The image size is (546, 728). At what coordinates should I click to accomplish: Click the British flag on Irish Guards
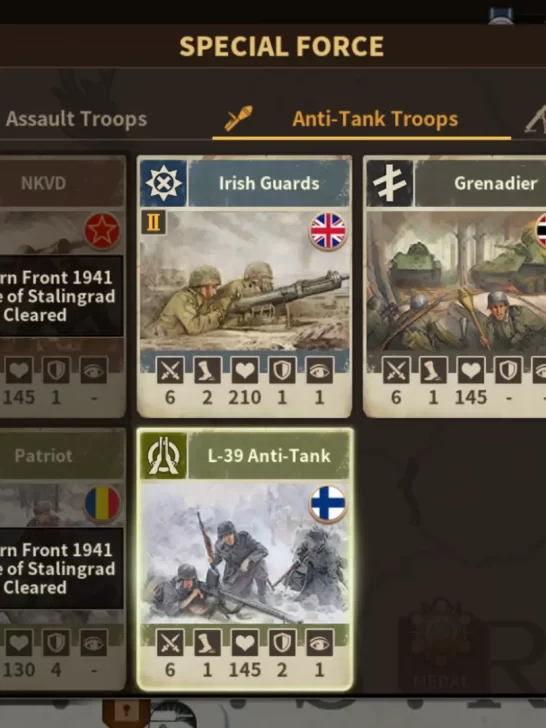[x=328, y=231]
